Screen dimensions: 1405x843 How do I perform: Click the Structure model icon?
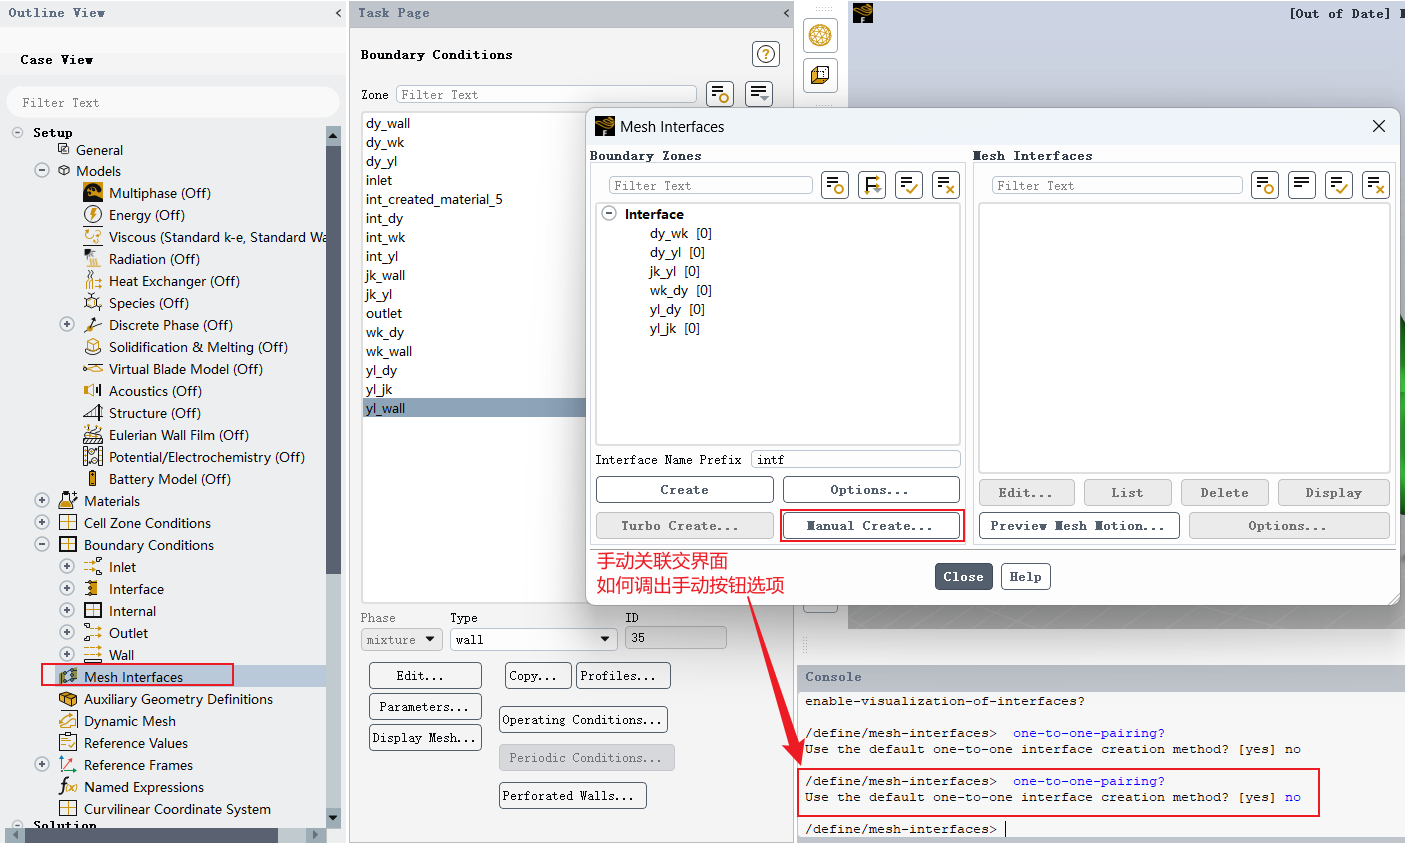93,413
